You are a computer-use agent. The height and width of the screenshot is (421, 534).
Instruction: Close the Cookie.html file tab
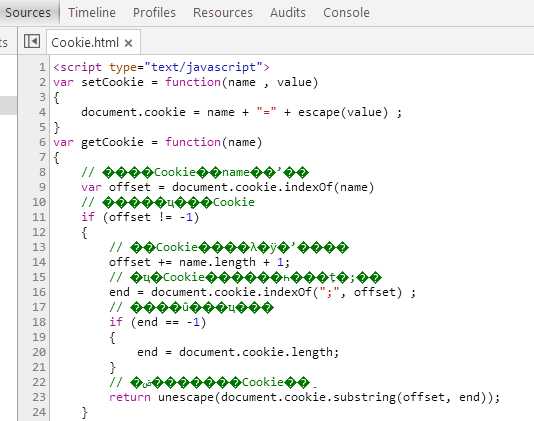[128, 43]
